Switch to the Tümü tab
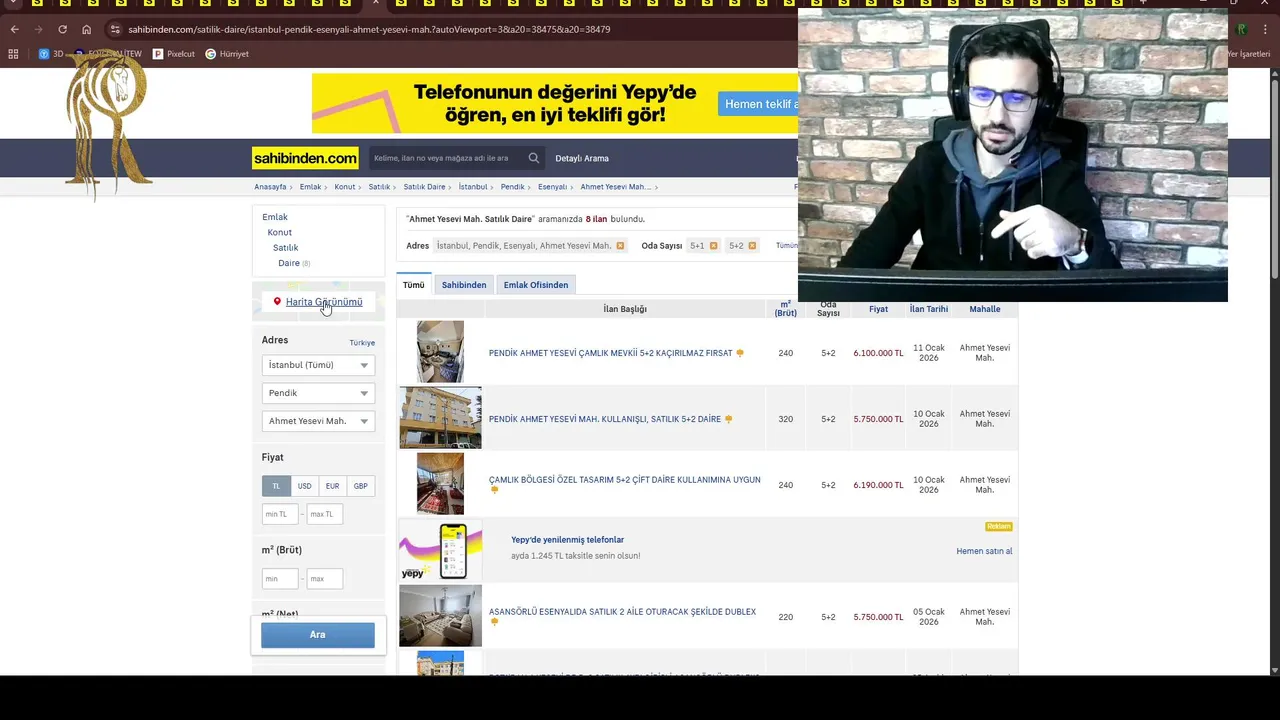 pos(414,285)
